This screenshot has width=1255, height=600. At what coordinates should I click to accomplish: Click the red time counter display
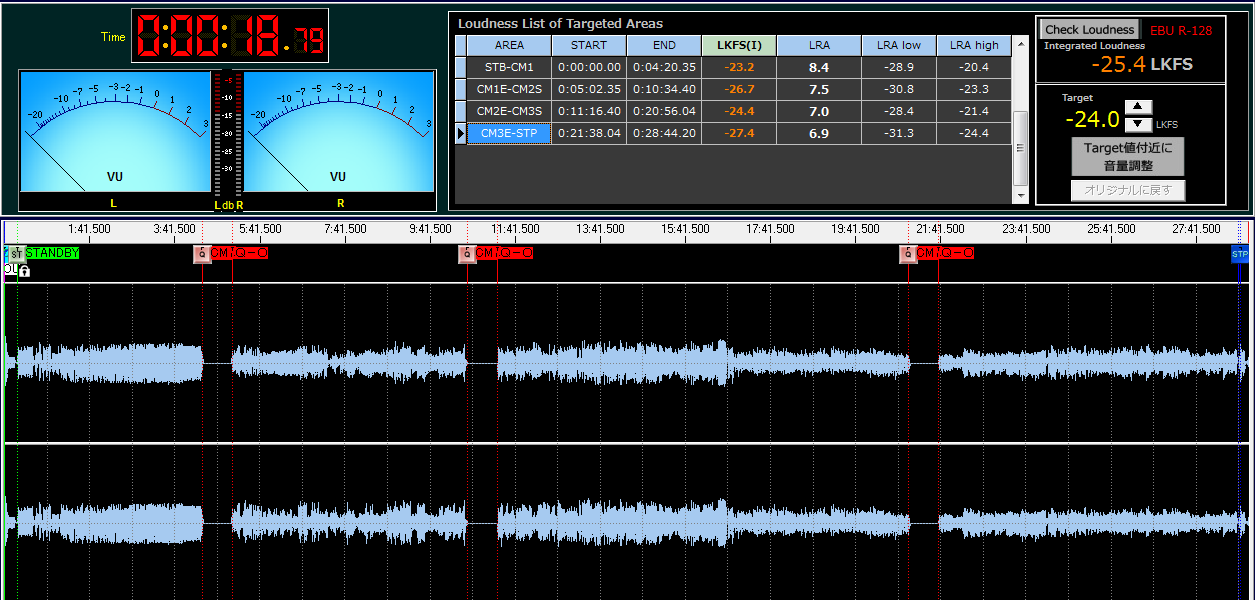click(x=230, y=36)
